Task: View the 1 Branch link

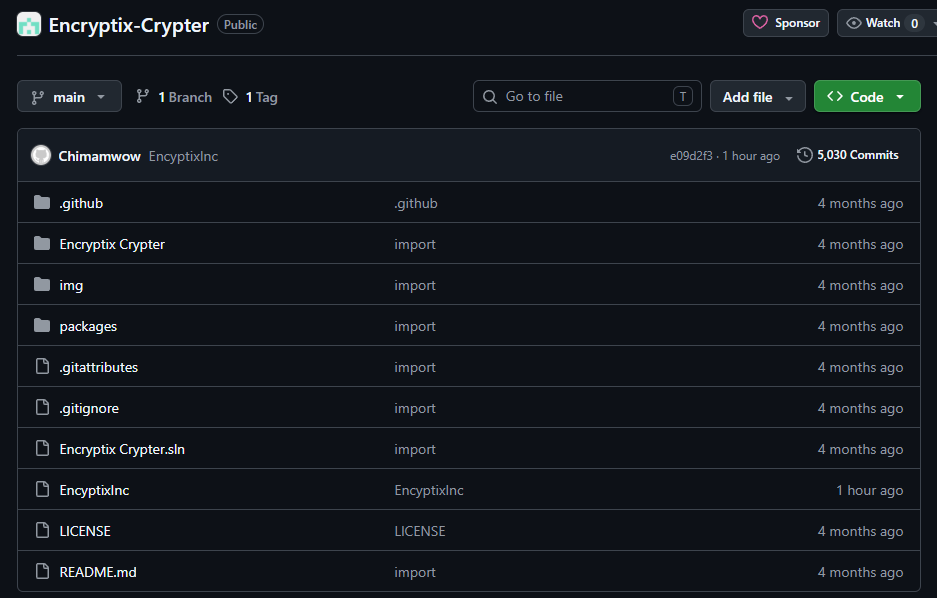Action: (174, 97)
